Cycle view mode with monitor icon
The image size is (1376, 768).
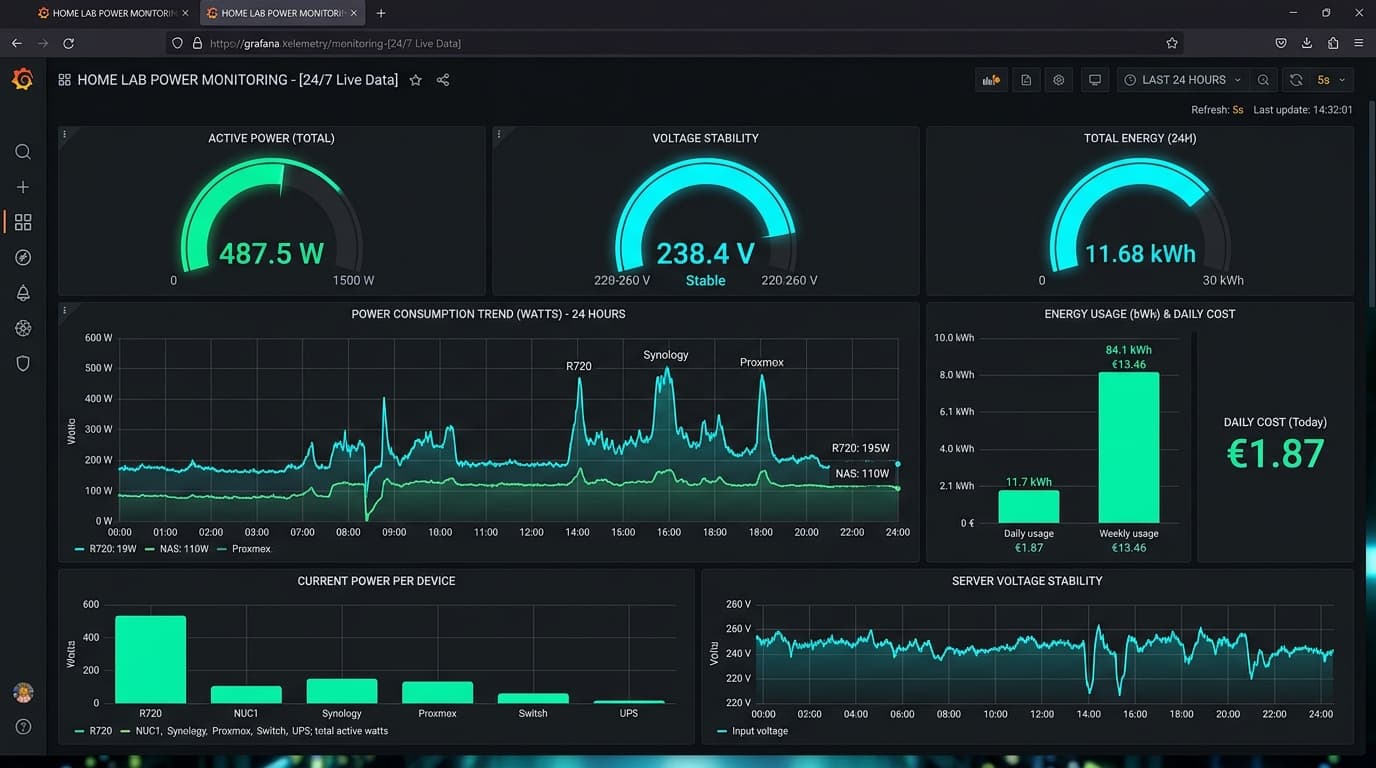pyautogui.click(x=1095, y=80)
